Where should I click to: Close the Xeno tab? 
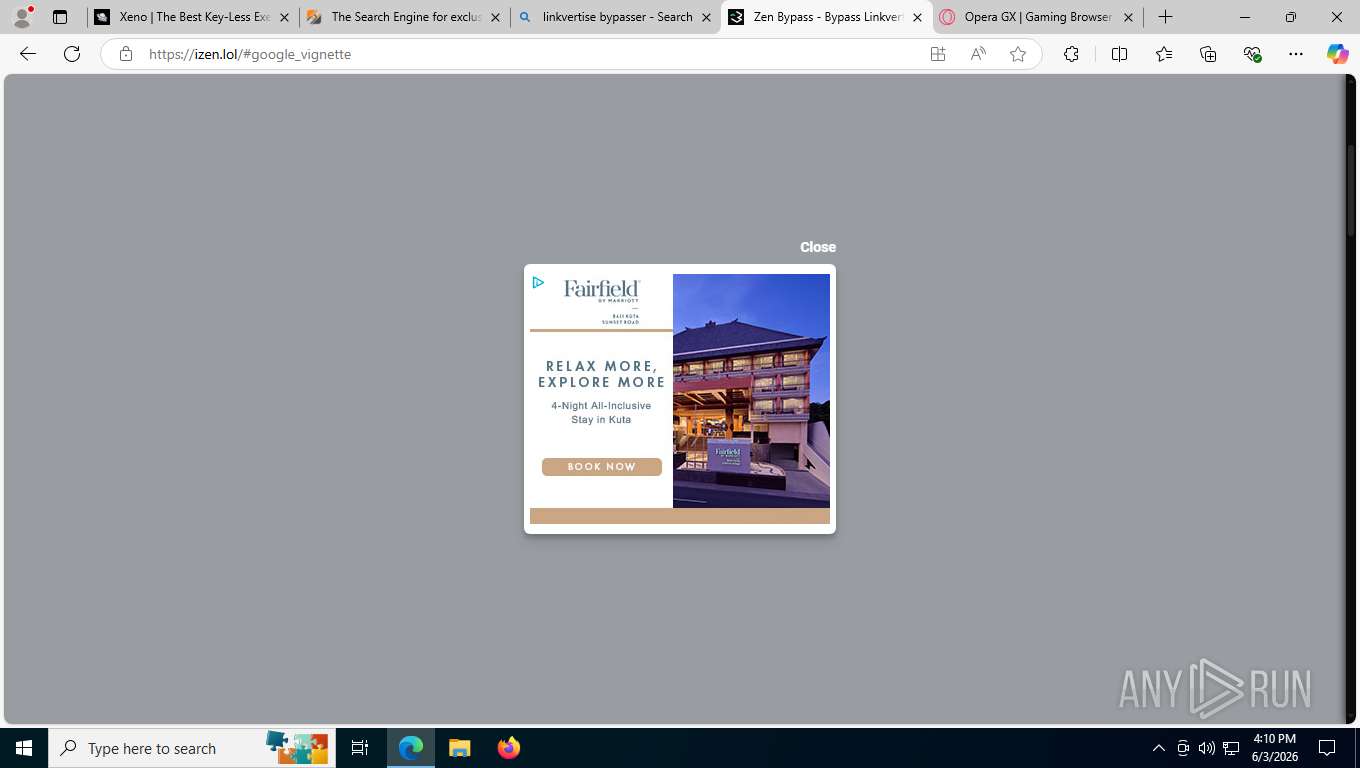285,17
